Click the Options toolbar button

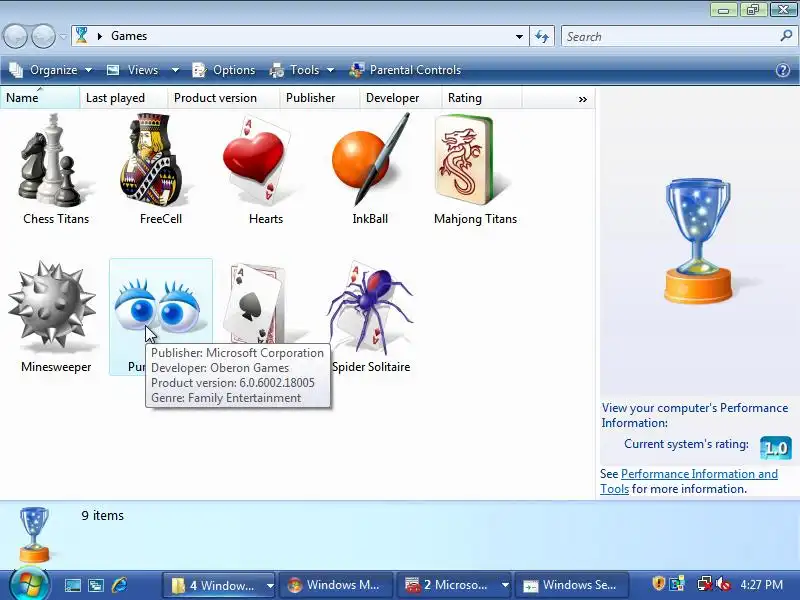223,70
